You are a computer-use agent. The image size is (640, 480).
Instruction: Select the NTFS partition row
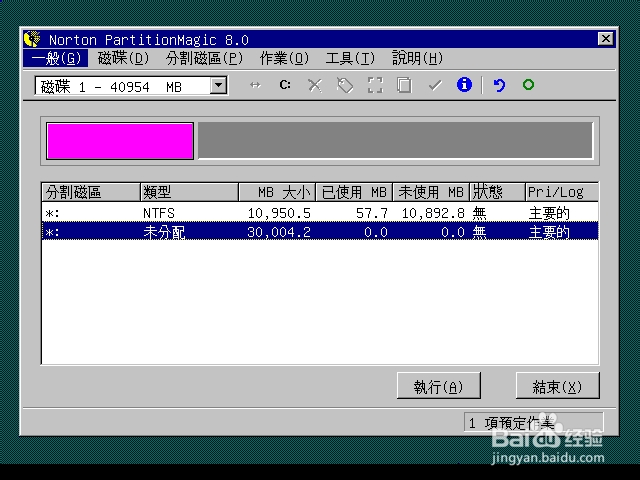point(320,213)
